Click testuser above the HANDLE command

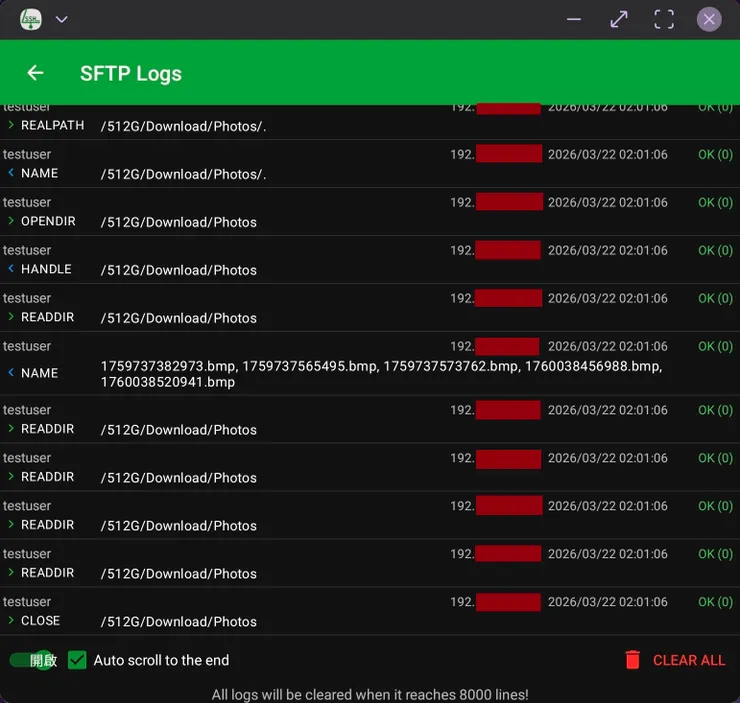(x=27, y=250)
